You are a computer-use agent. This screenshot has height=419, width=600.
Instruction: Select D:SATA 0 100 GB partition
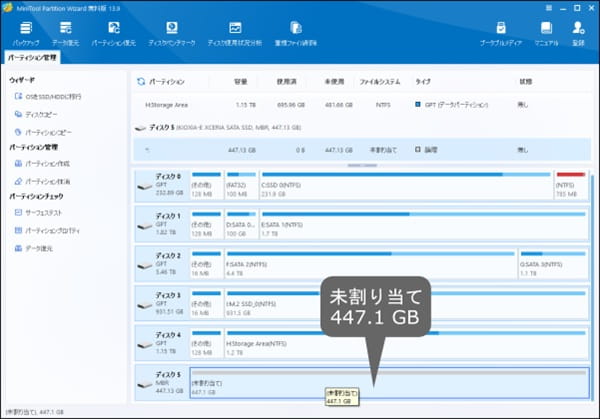tap(241, 225)
